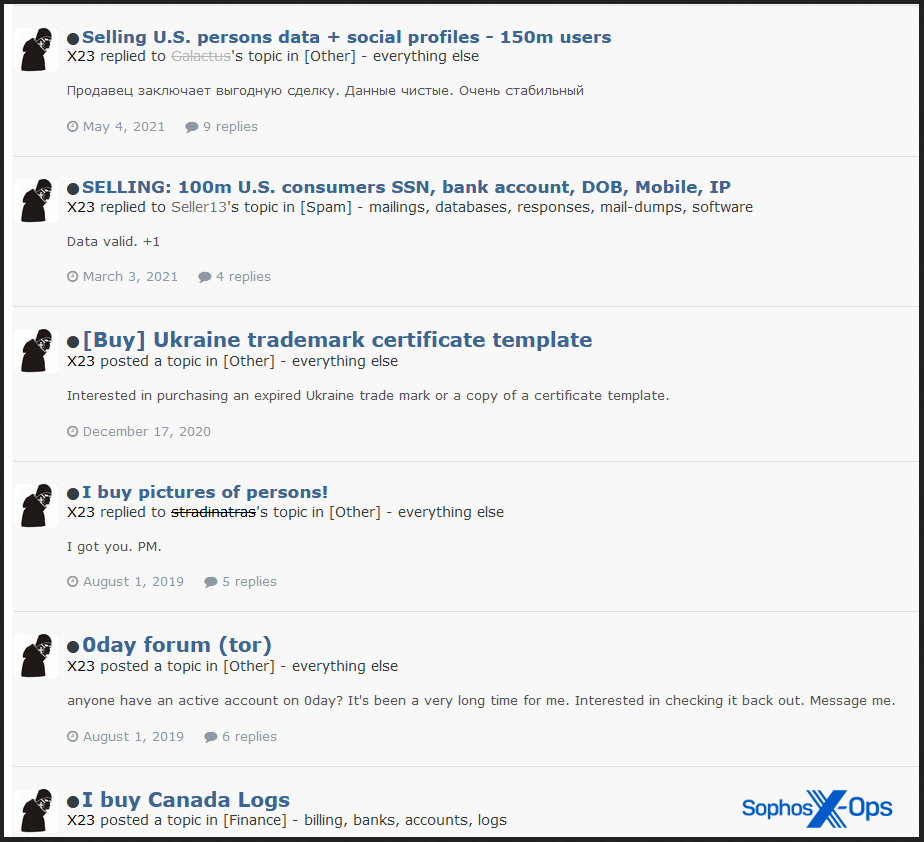Click the '6 replies' count

(x=249, y=737)
